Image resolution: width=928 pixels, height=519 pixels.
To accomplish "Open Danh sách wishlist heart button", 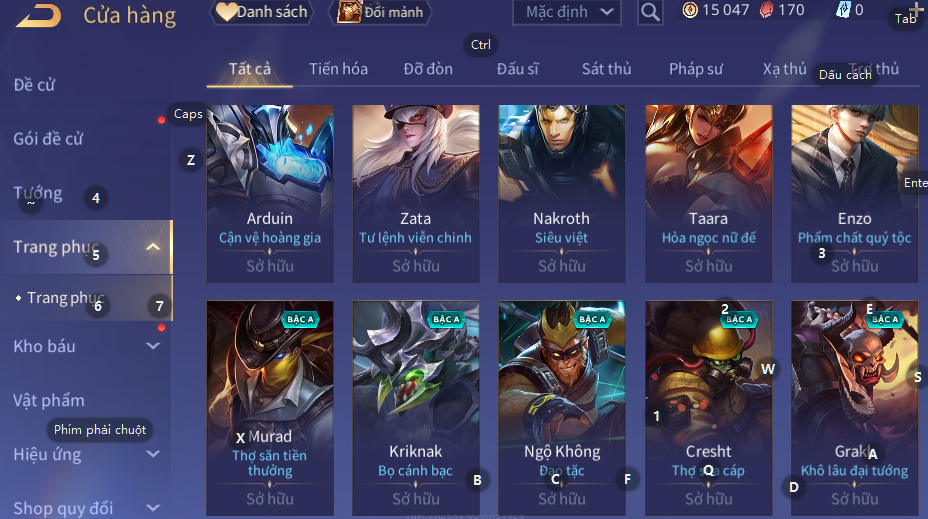I will coord(262,12).
